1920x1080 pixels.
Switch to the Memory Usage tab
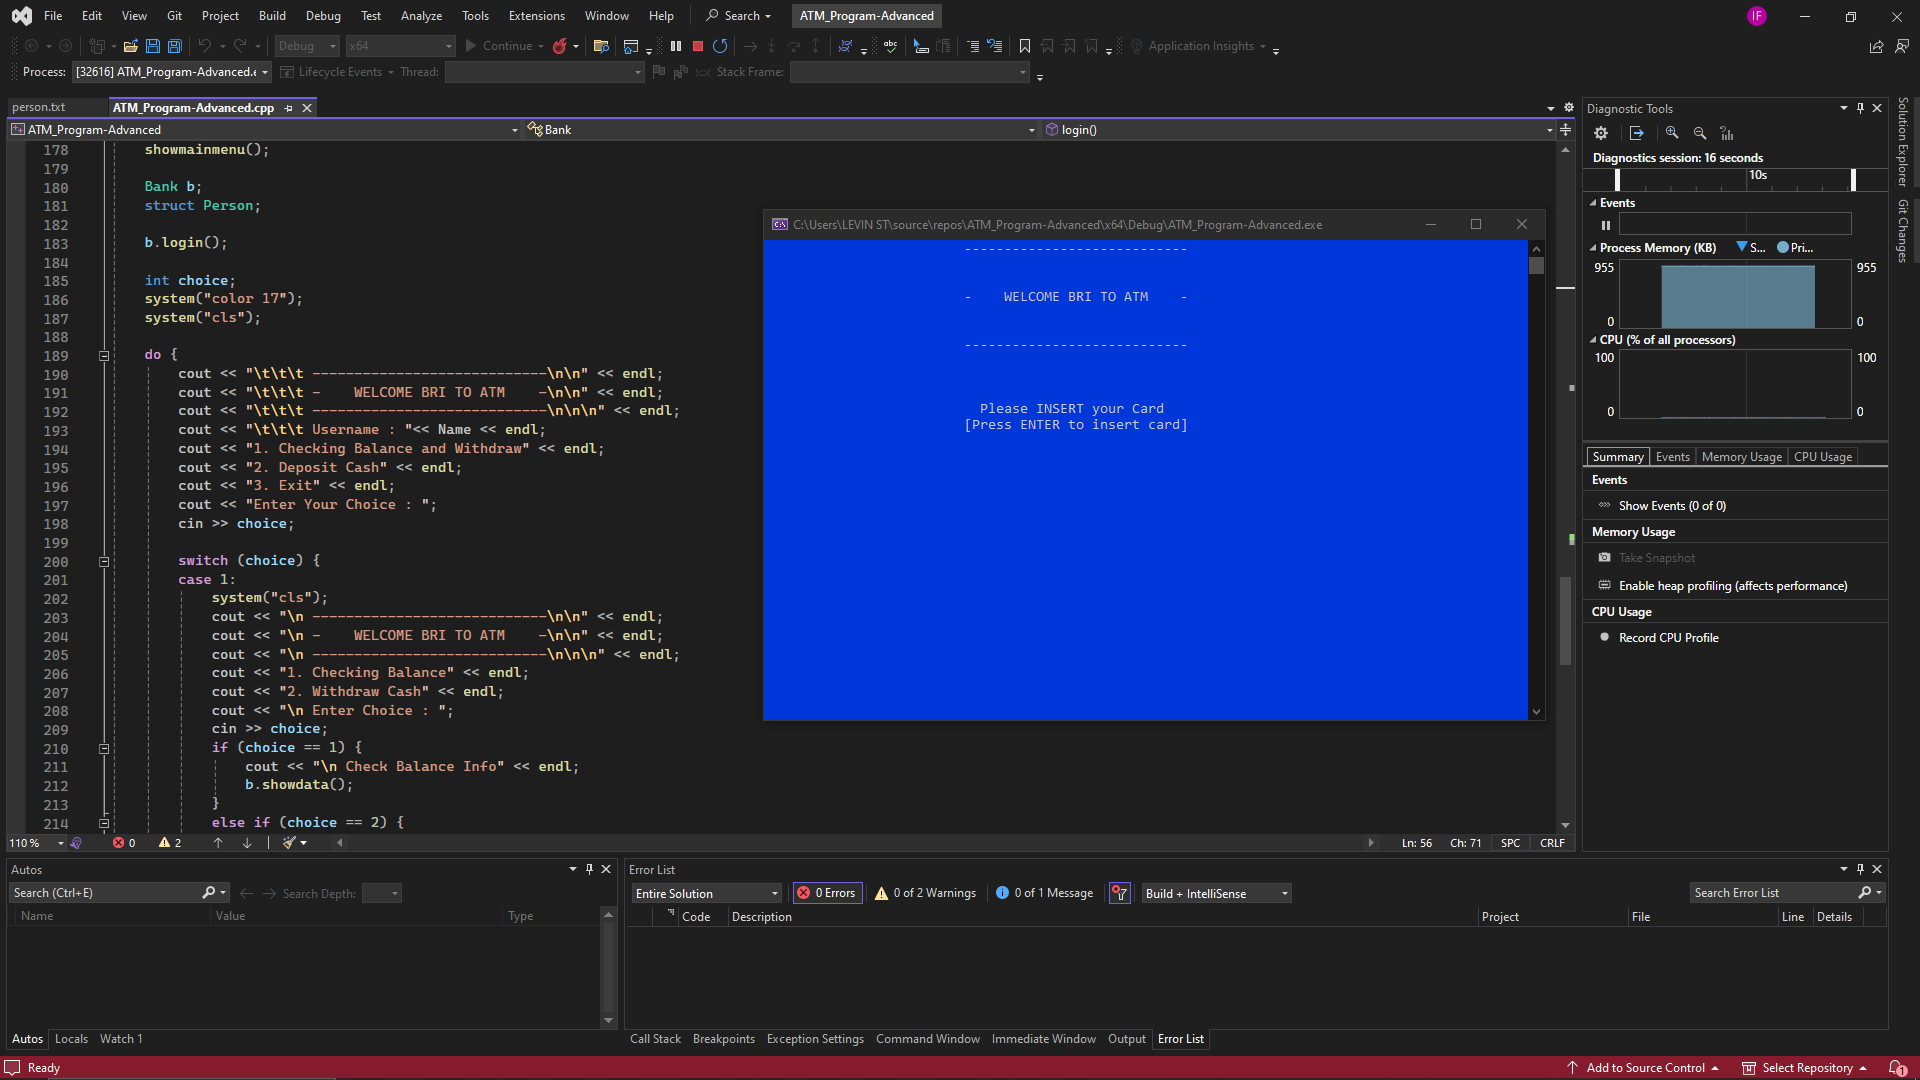point(1741,457)
